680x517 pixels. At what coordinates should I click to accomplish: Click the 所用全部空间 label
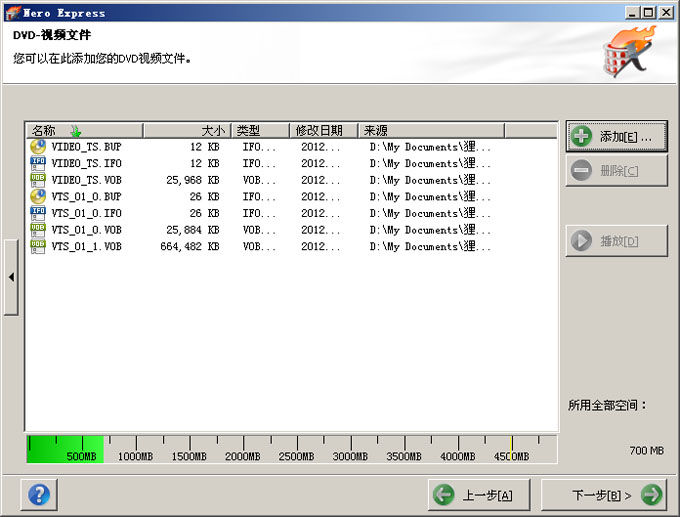[607, 406]
